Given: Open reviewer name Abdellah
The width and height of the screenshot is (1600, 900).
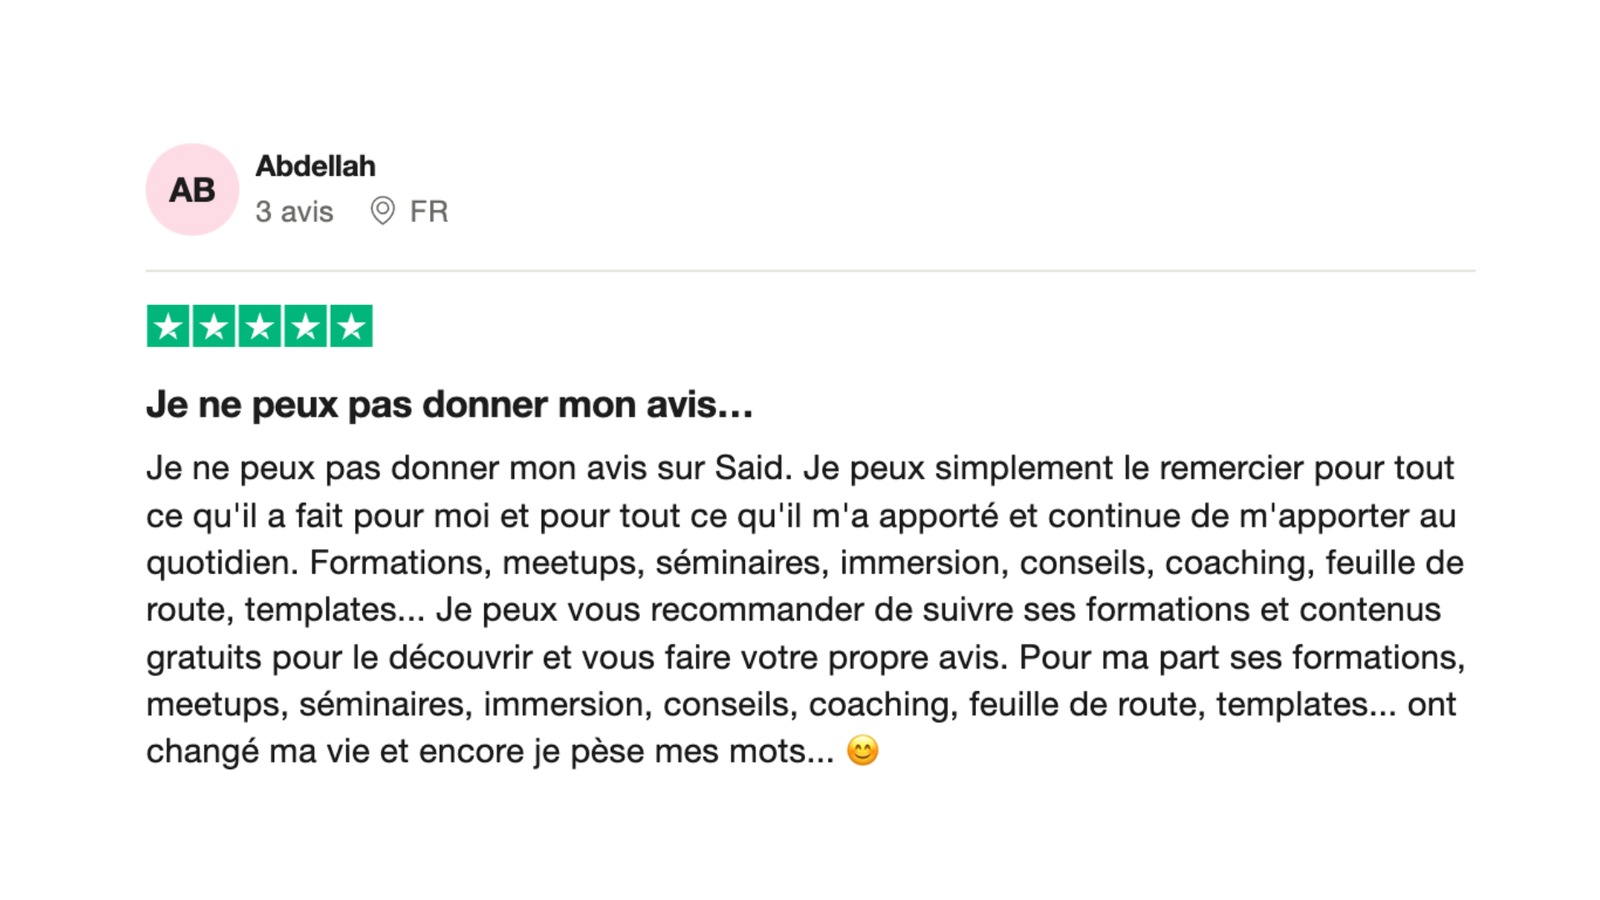Looking at the screenshot, I should tap(315, 166).
